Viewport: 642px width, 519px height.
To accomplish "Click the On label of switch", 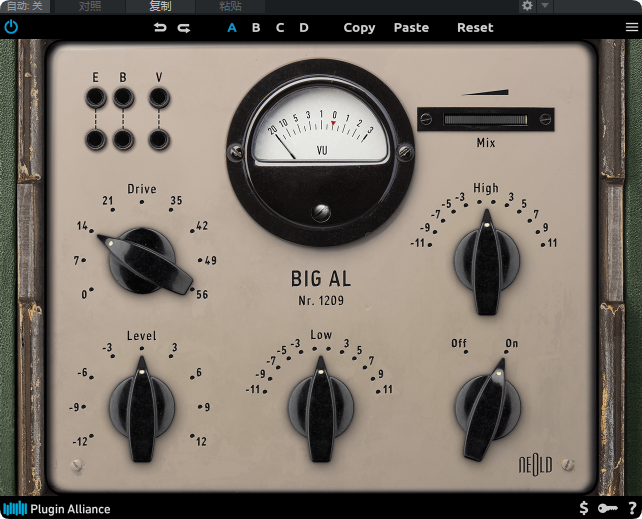I will (511, 343).
